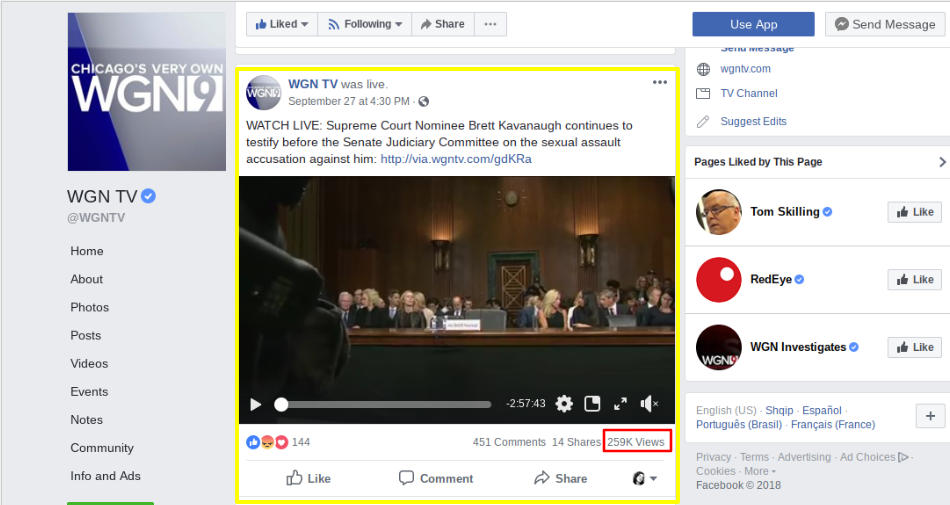Open the Following dropdown

365,24
